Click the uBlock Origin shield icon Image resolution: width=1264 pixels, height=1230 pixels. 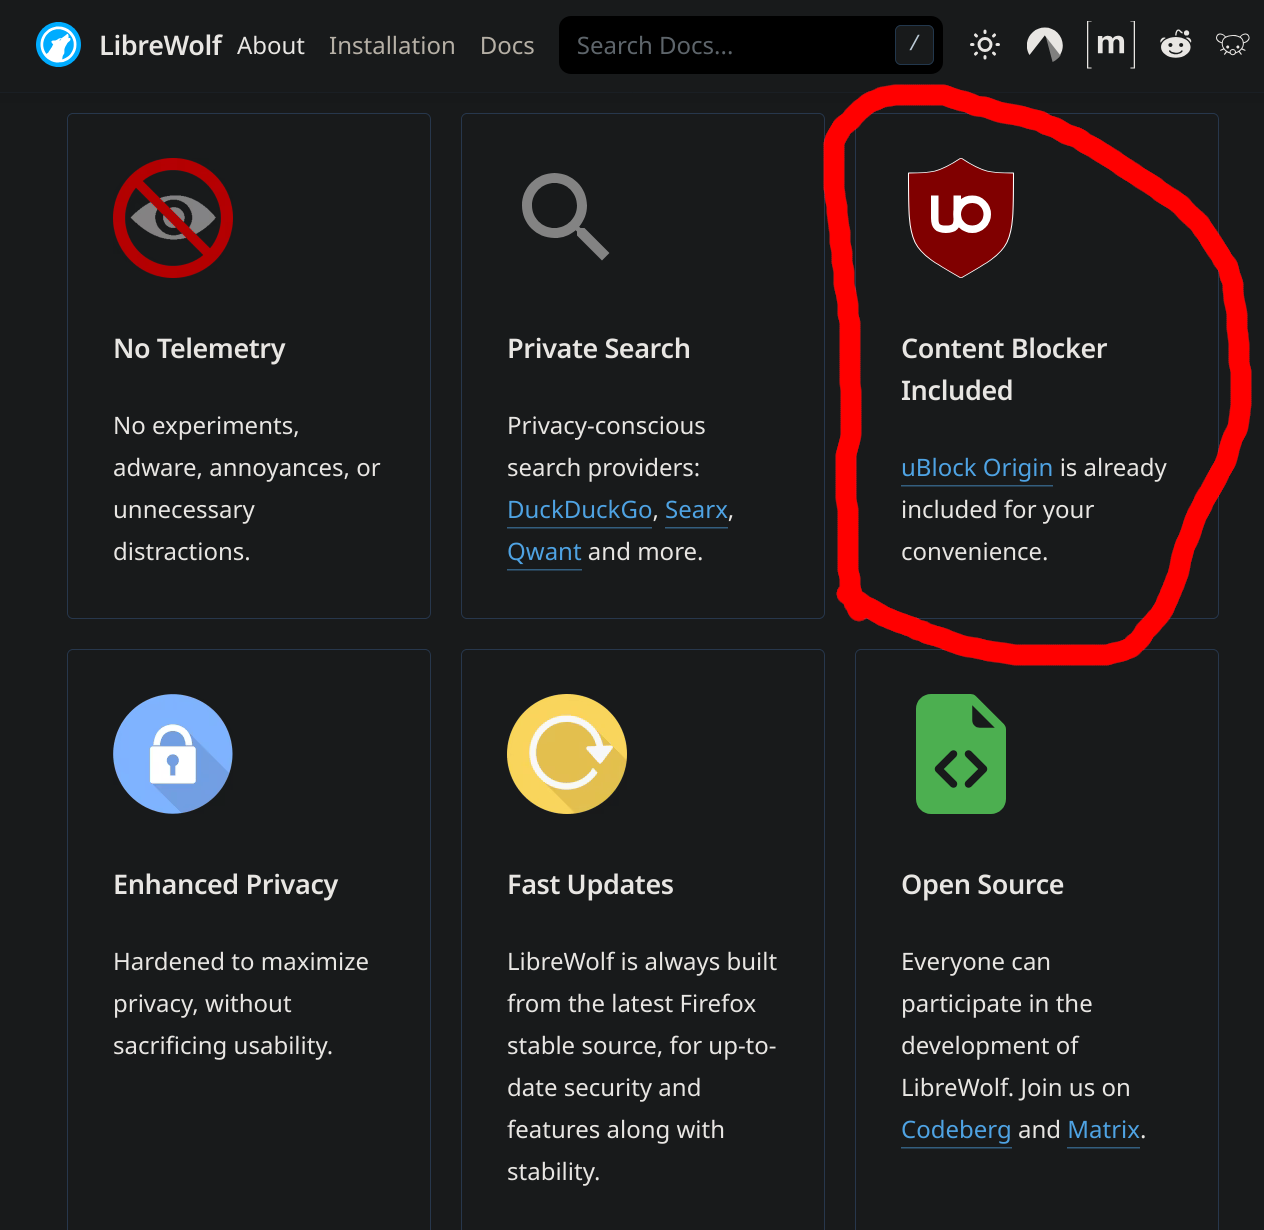pos(961,218)
